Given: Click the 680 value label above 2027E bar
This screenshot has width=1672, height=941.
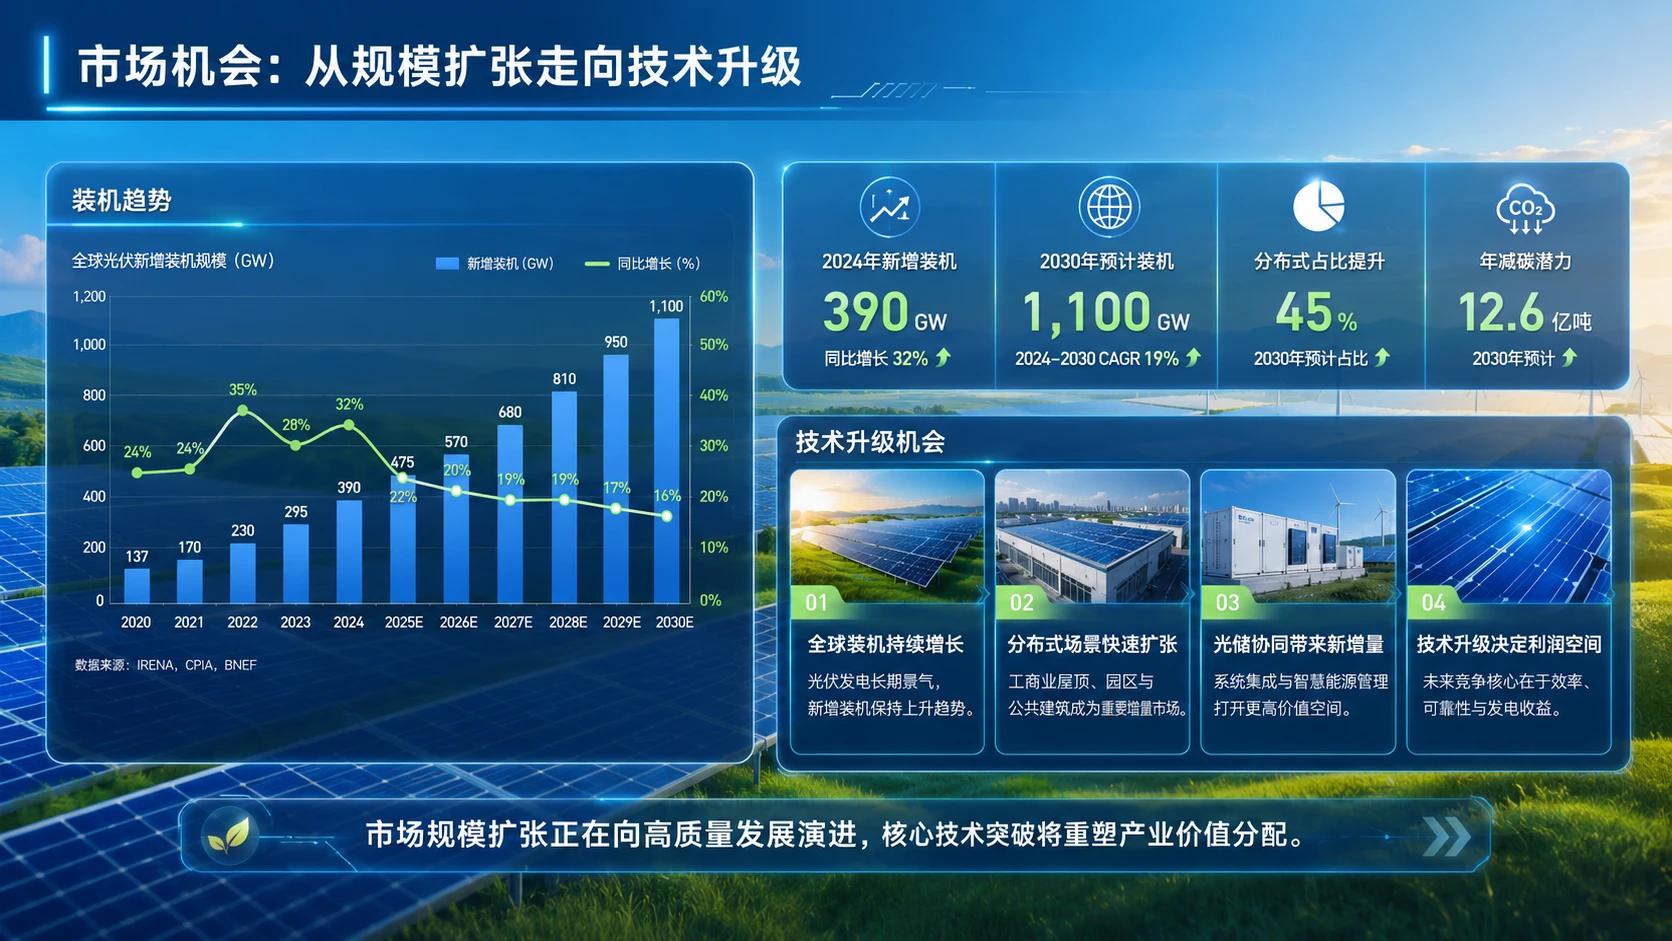Looking at the screenshot, I should click(510, 412).
